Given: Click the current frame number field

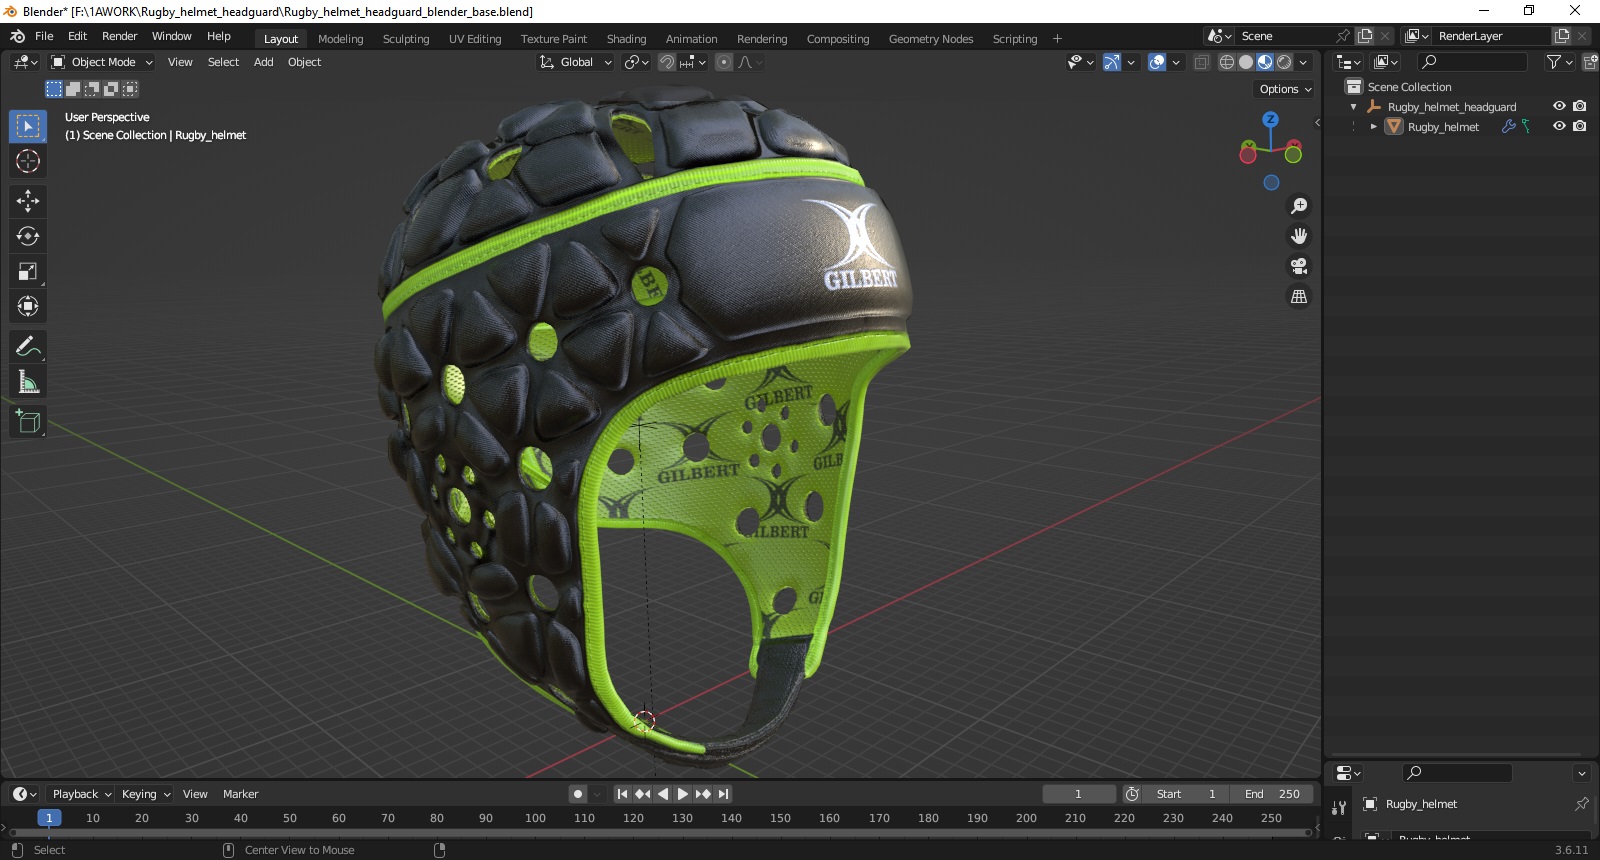Looking at the screenshot, I should (x=1079, y=794).
